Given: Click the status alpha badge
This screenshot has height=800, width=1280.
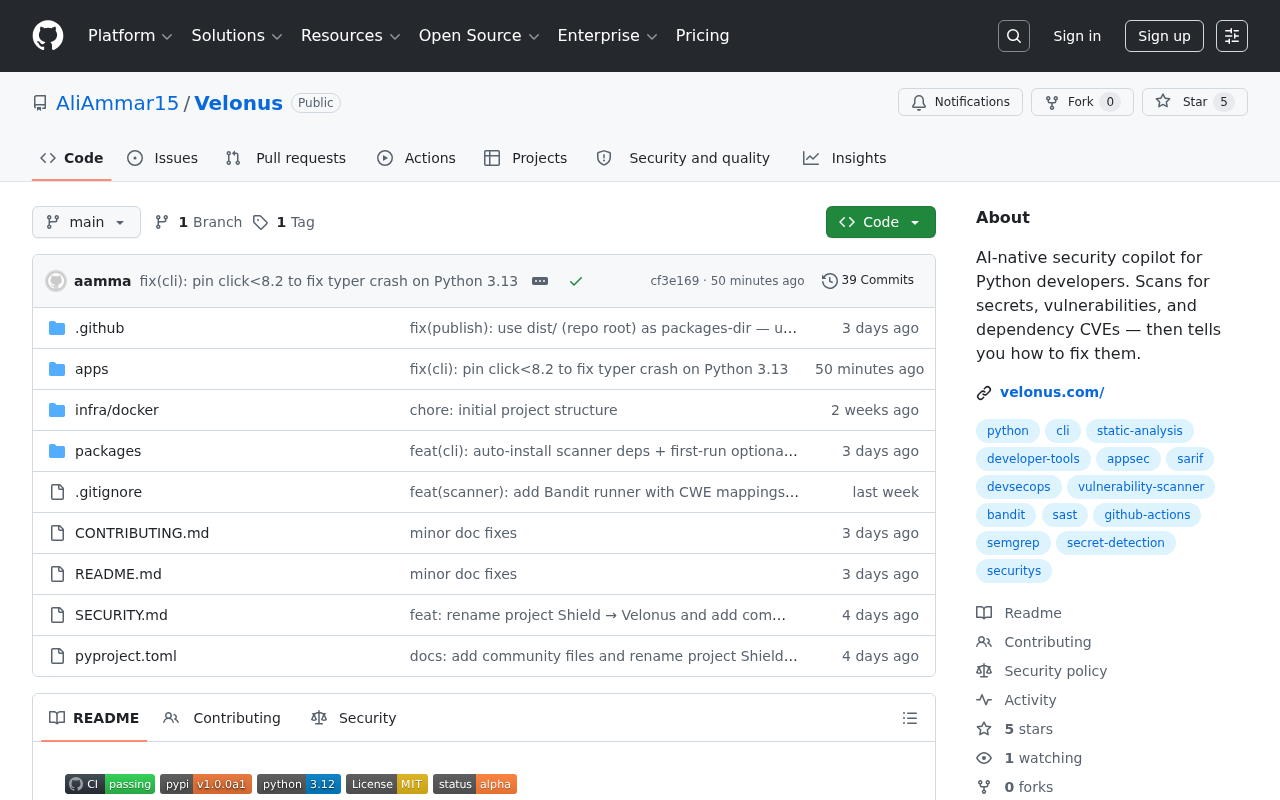Looking at the screenshot, I should [x=475, y=784].
